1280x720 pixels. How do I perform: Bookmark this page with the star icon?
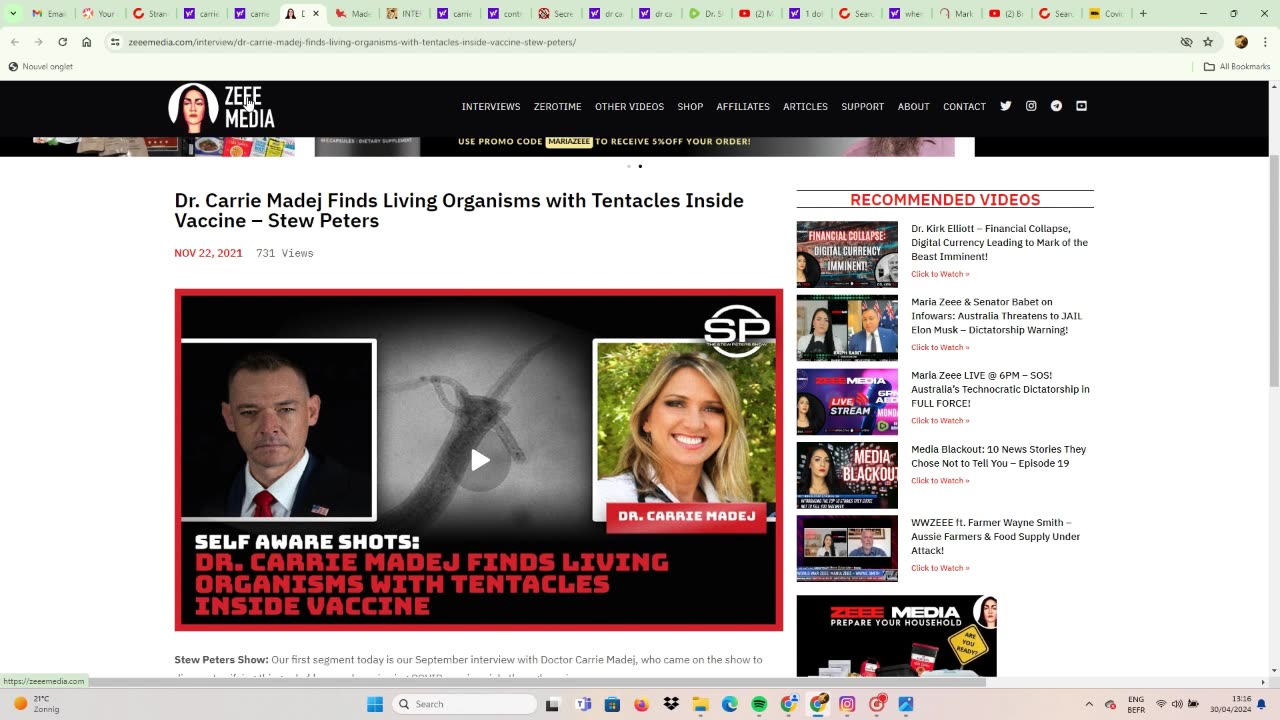pos(1208,42)
